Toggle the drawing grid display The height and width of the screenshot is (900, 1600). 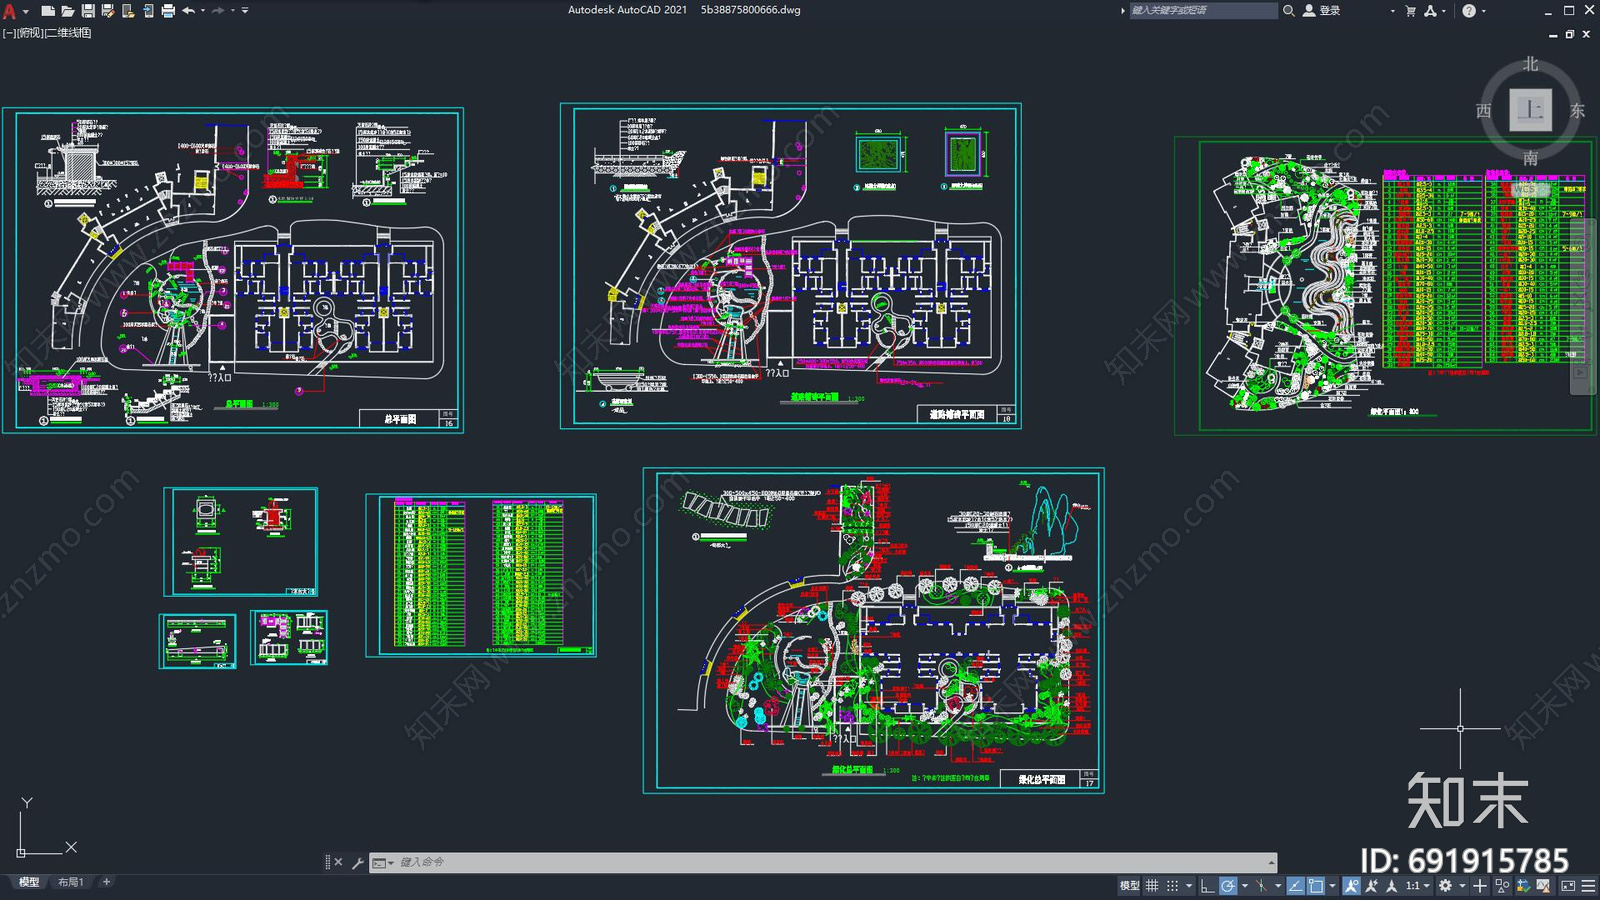coord(1152,886)
